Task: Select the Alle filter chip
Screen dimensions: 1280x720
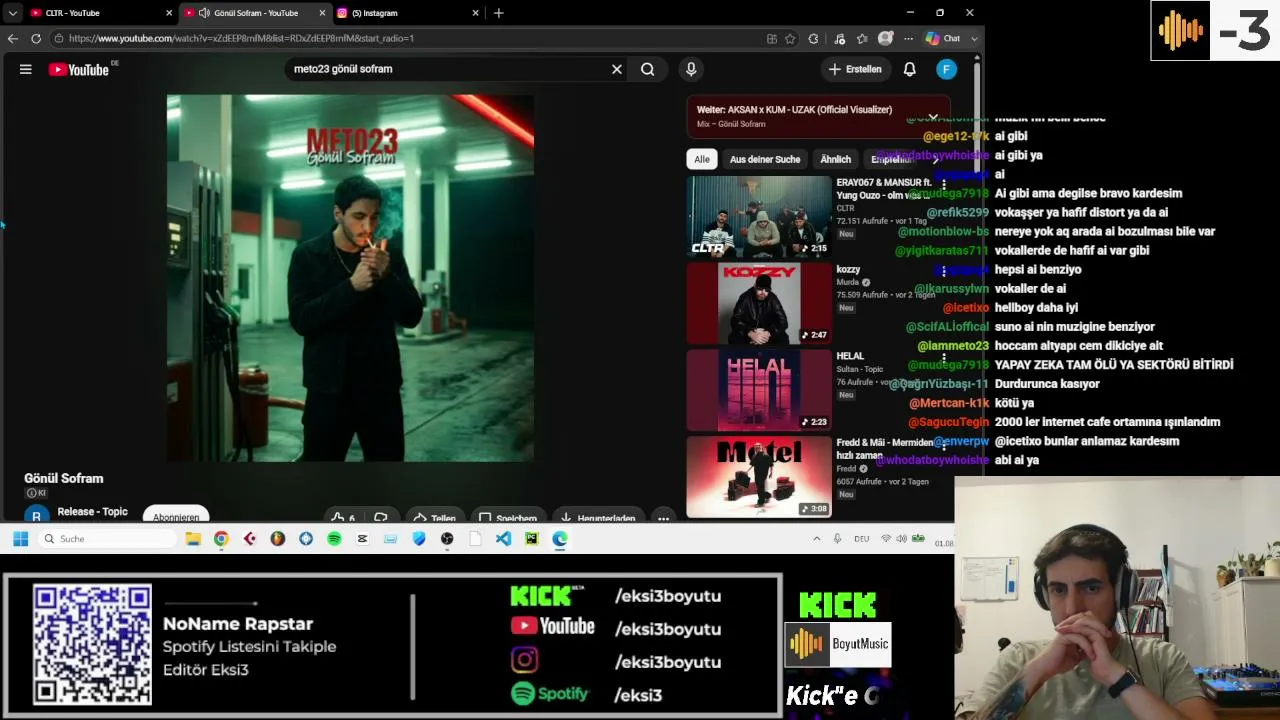Action: point(702,159)
